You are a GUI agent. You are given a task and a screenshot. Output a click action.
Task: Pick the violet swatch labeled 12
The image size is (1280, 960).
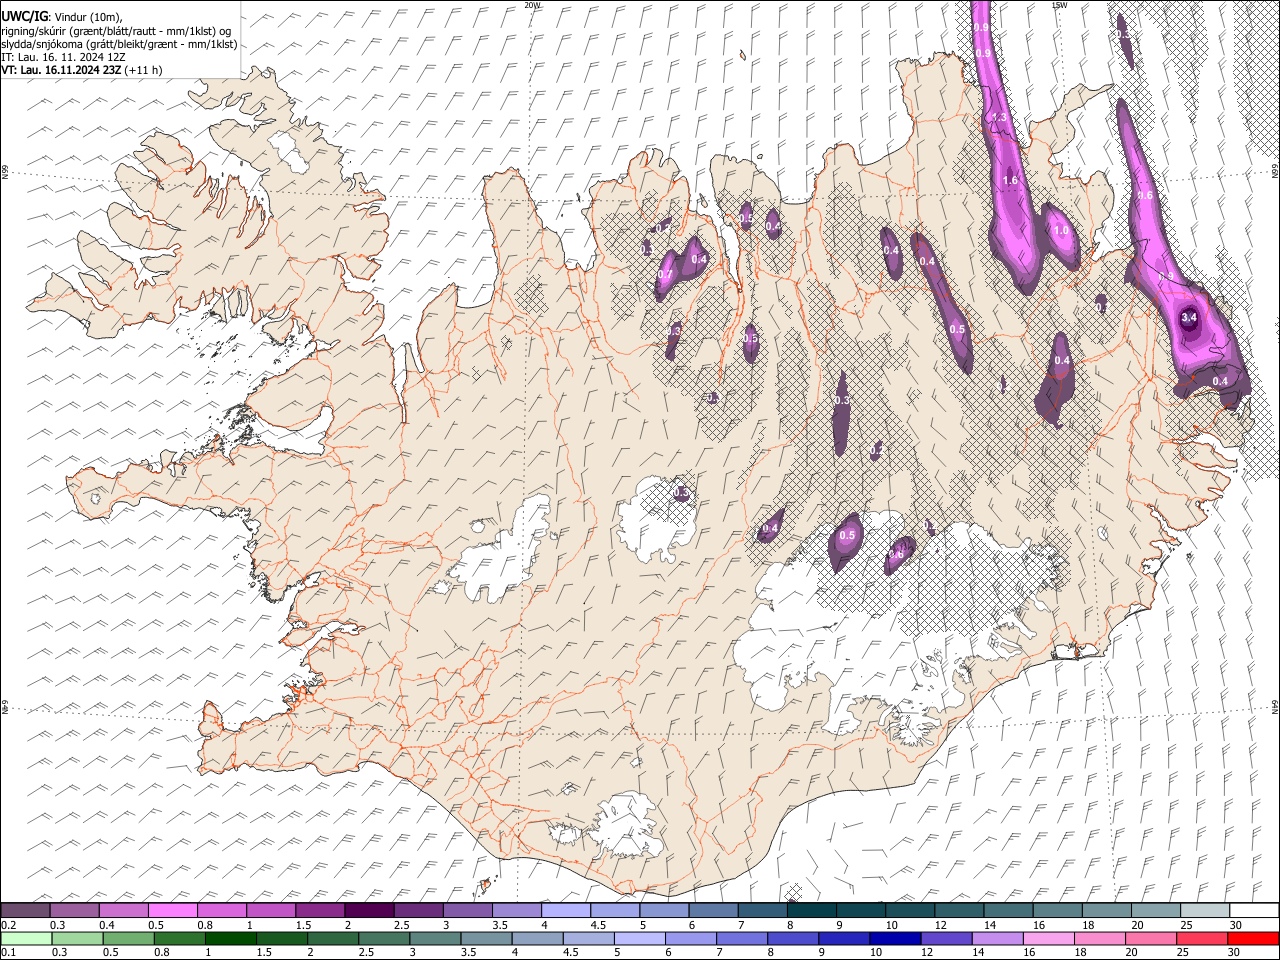(946, 939)
